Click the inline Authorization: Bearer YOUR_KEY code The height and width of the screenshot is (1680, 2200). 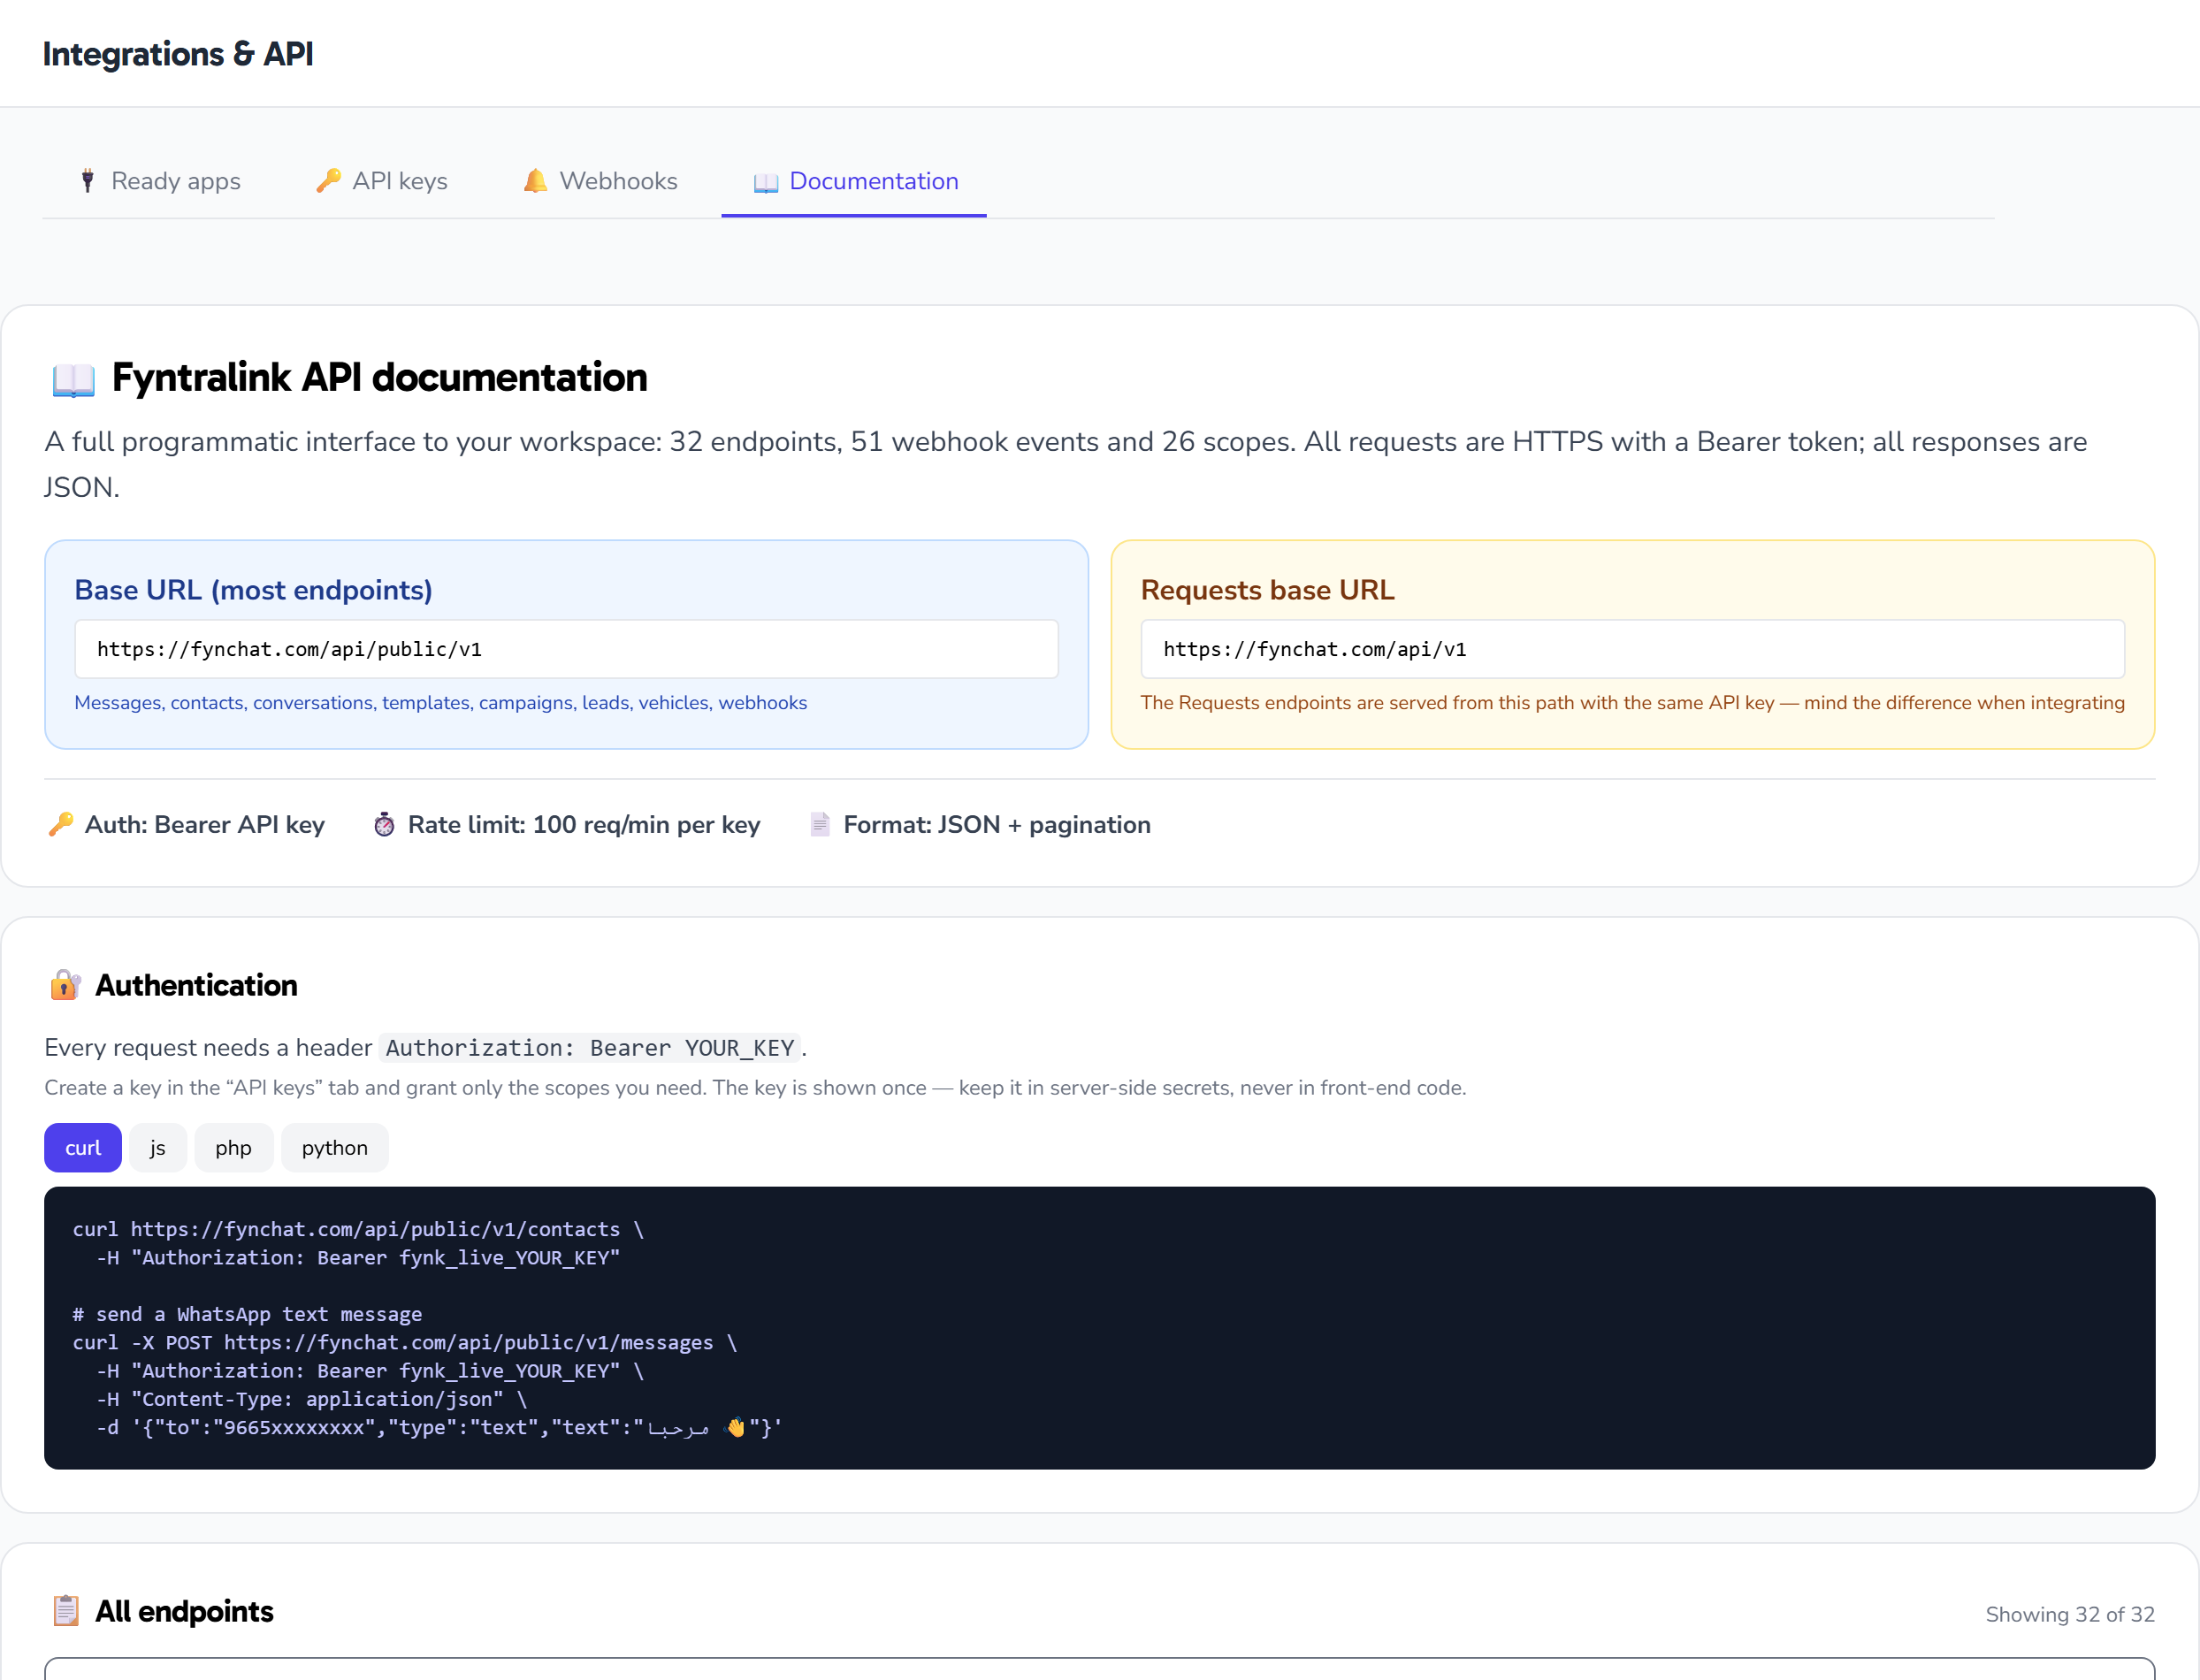tap(590, 1048)
